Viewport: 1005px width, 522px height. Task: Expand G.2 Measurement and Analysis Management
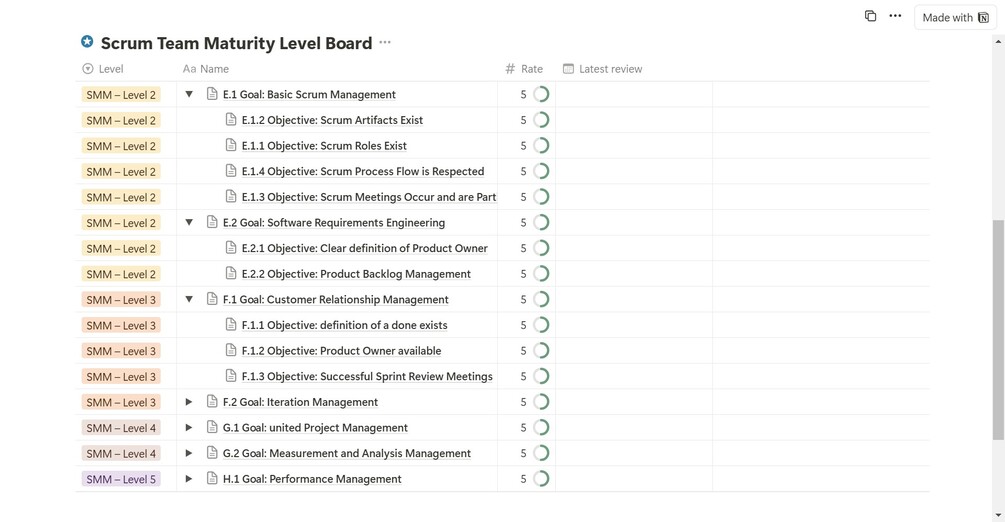point(189,454)
